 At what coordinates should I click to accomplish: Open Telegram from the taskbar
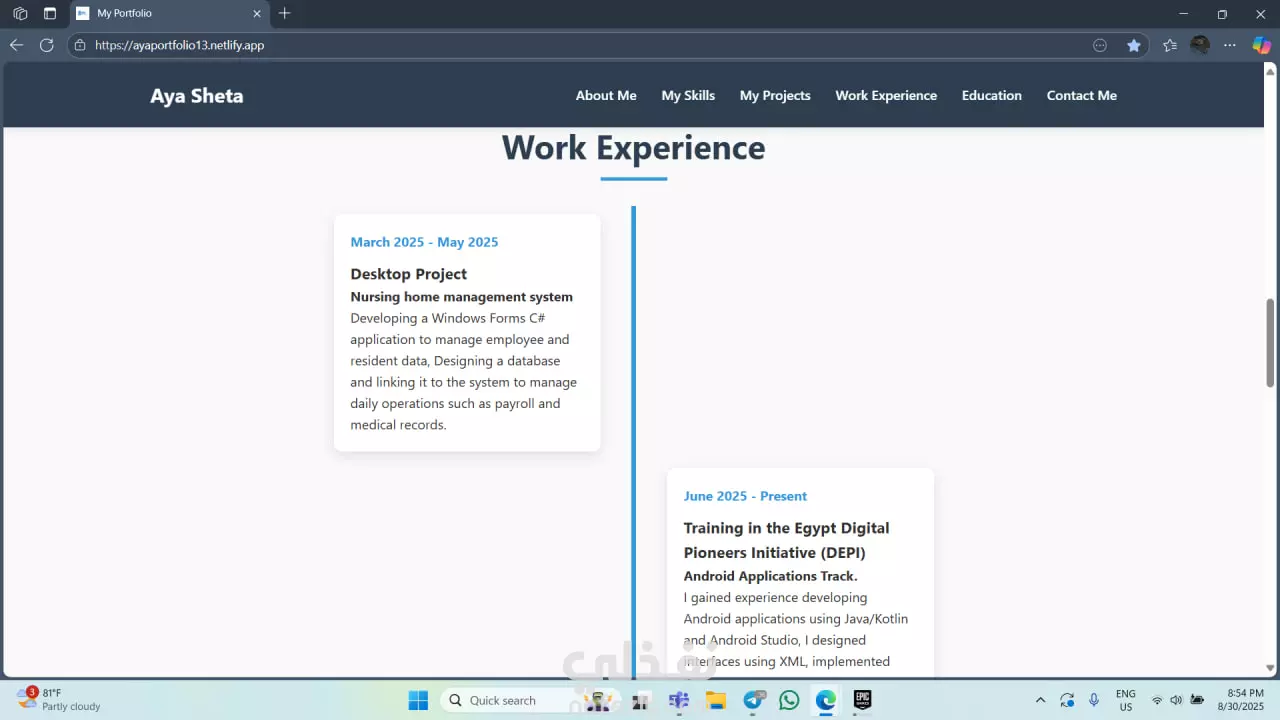[754, 700]
